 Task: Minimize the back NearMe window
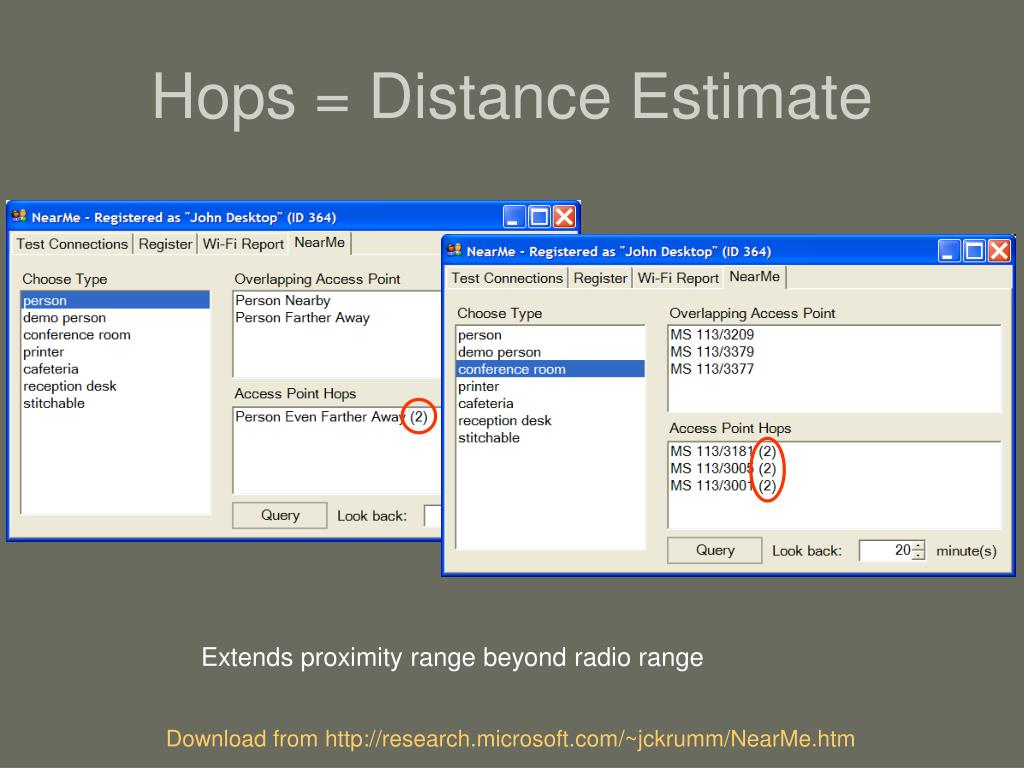click(x=515, y=217)
